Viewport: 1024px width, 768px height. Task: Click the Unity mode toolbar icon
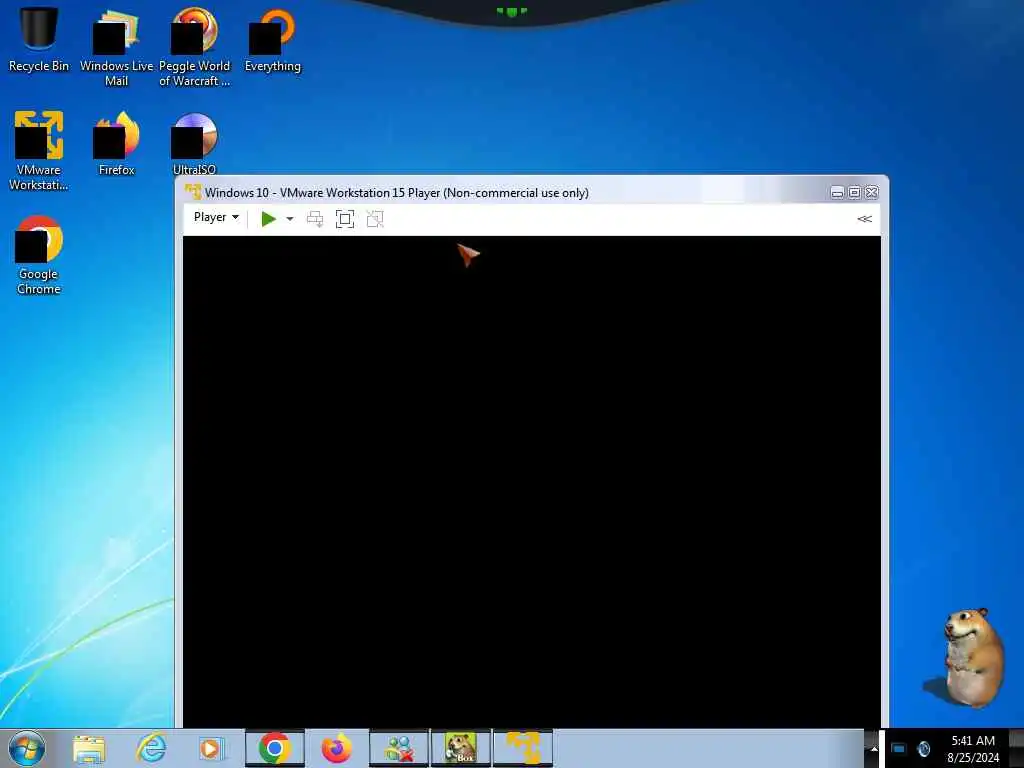(x=375, y=219)
